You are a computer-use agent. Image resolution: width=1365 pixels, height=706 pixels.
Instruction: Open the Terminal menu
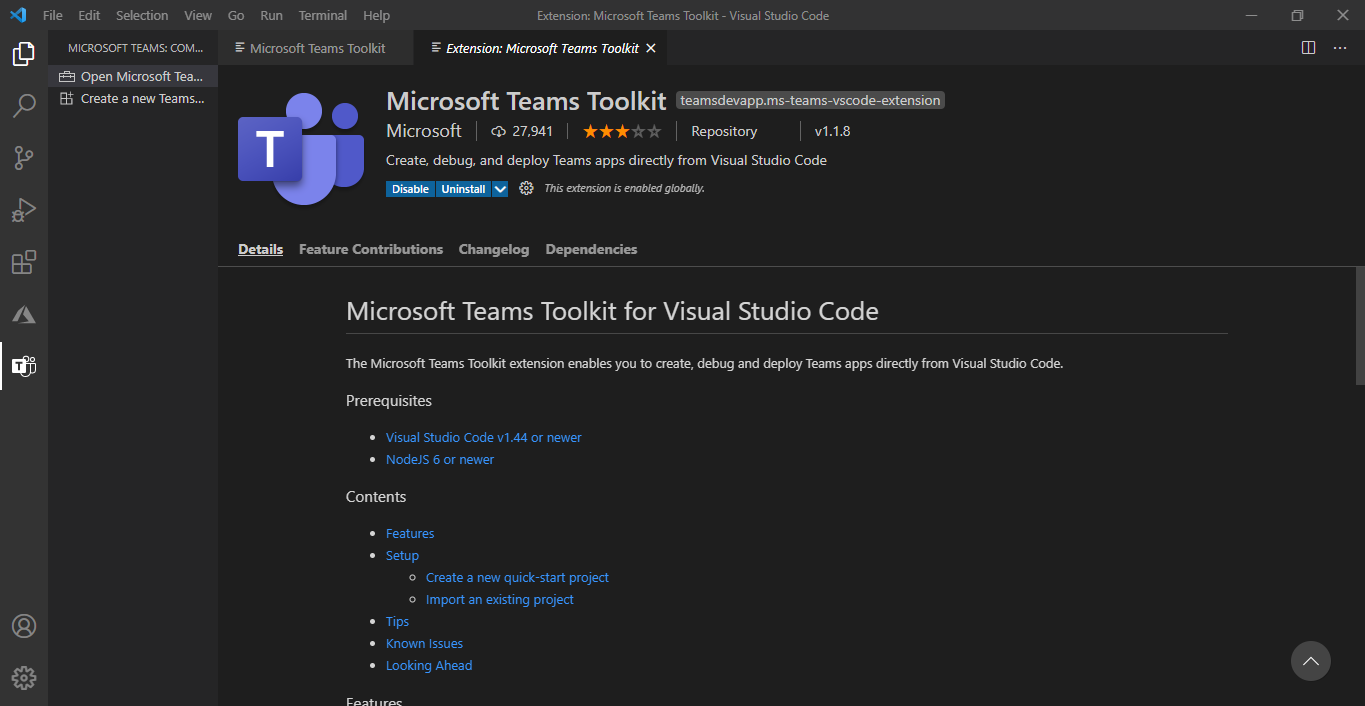322,15
